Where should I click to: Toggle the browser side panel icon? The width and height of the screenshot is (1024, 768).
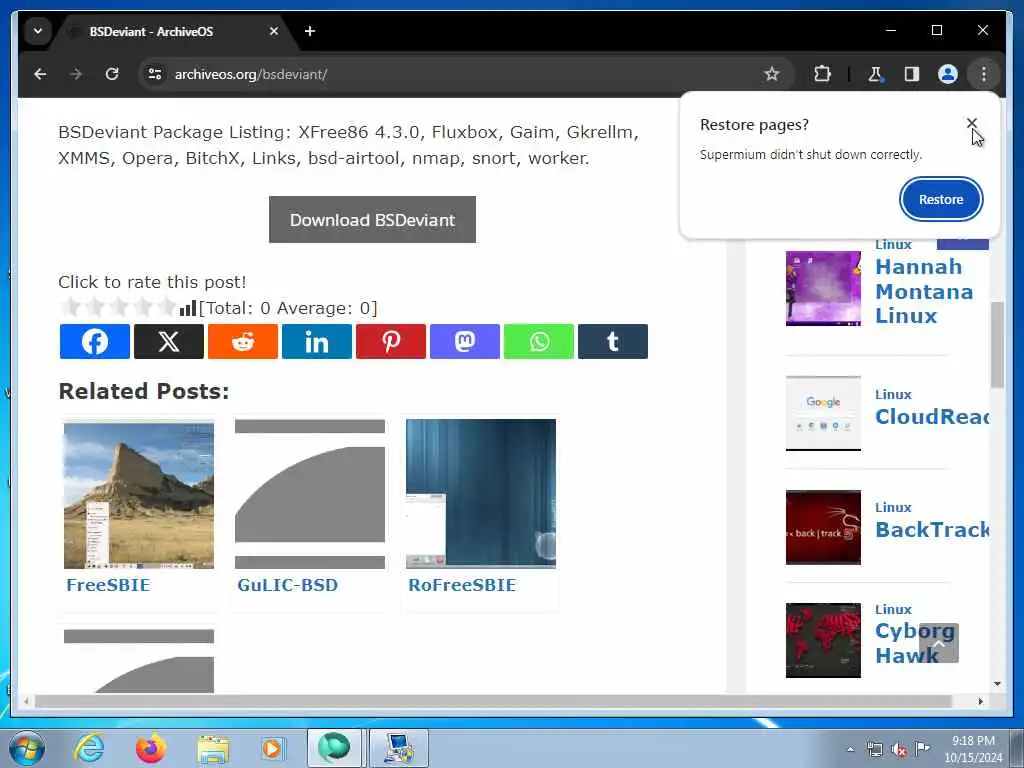click(x=912, y=74)
